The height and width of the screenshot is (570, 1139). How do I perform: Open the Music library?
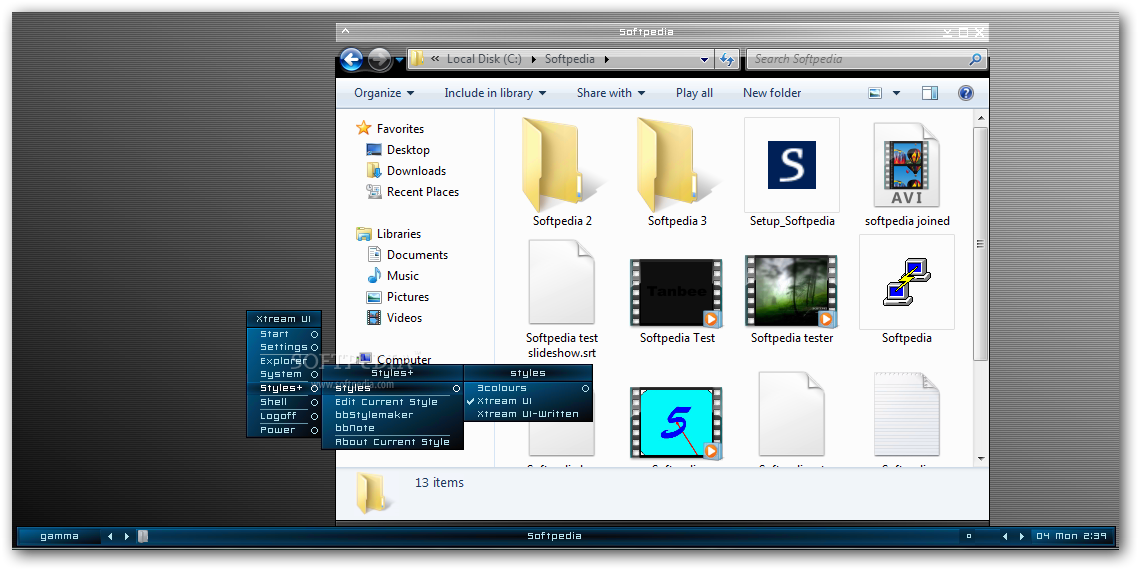pos(402,276)
